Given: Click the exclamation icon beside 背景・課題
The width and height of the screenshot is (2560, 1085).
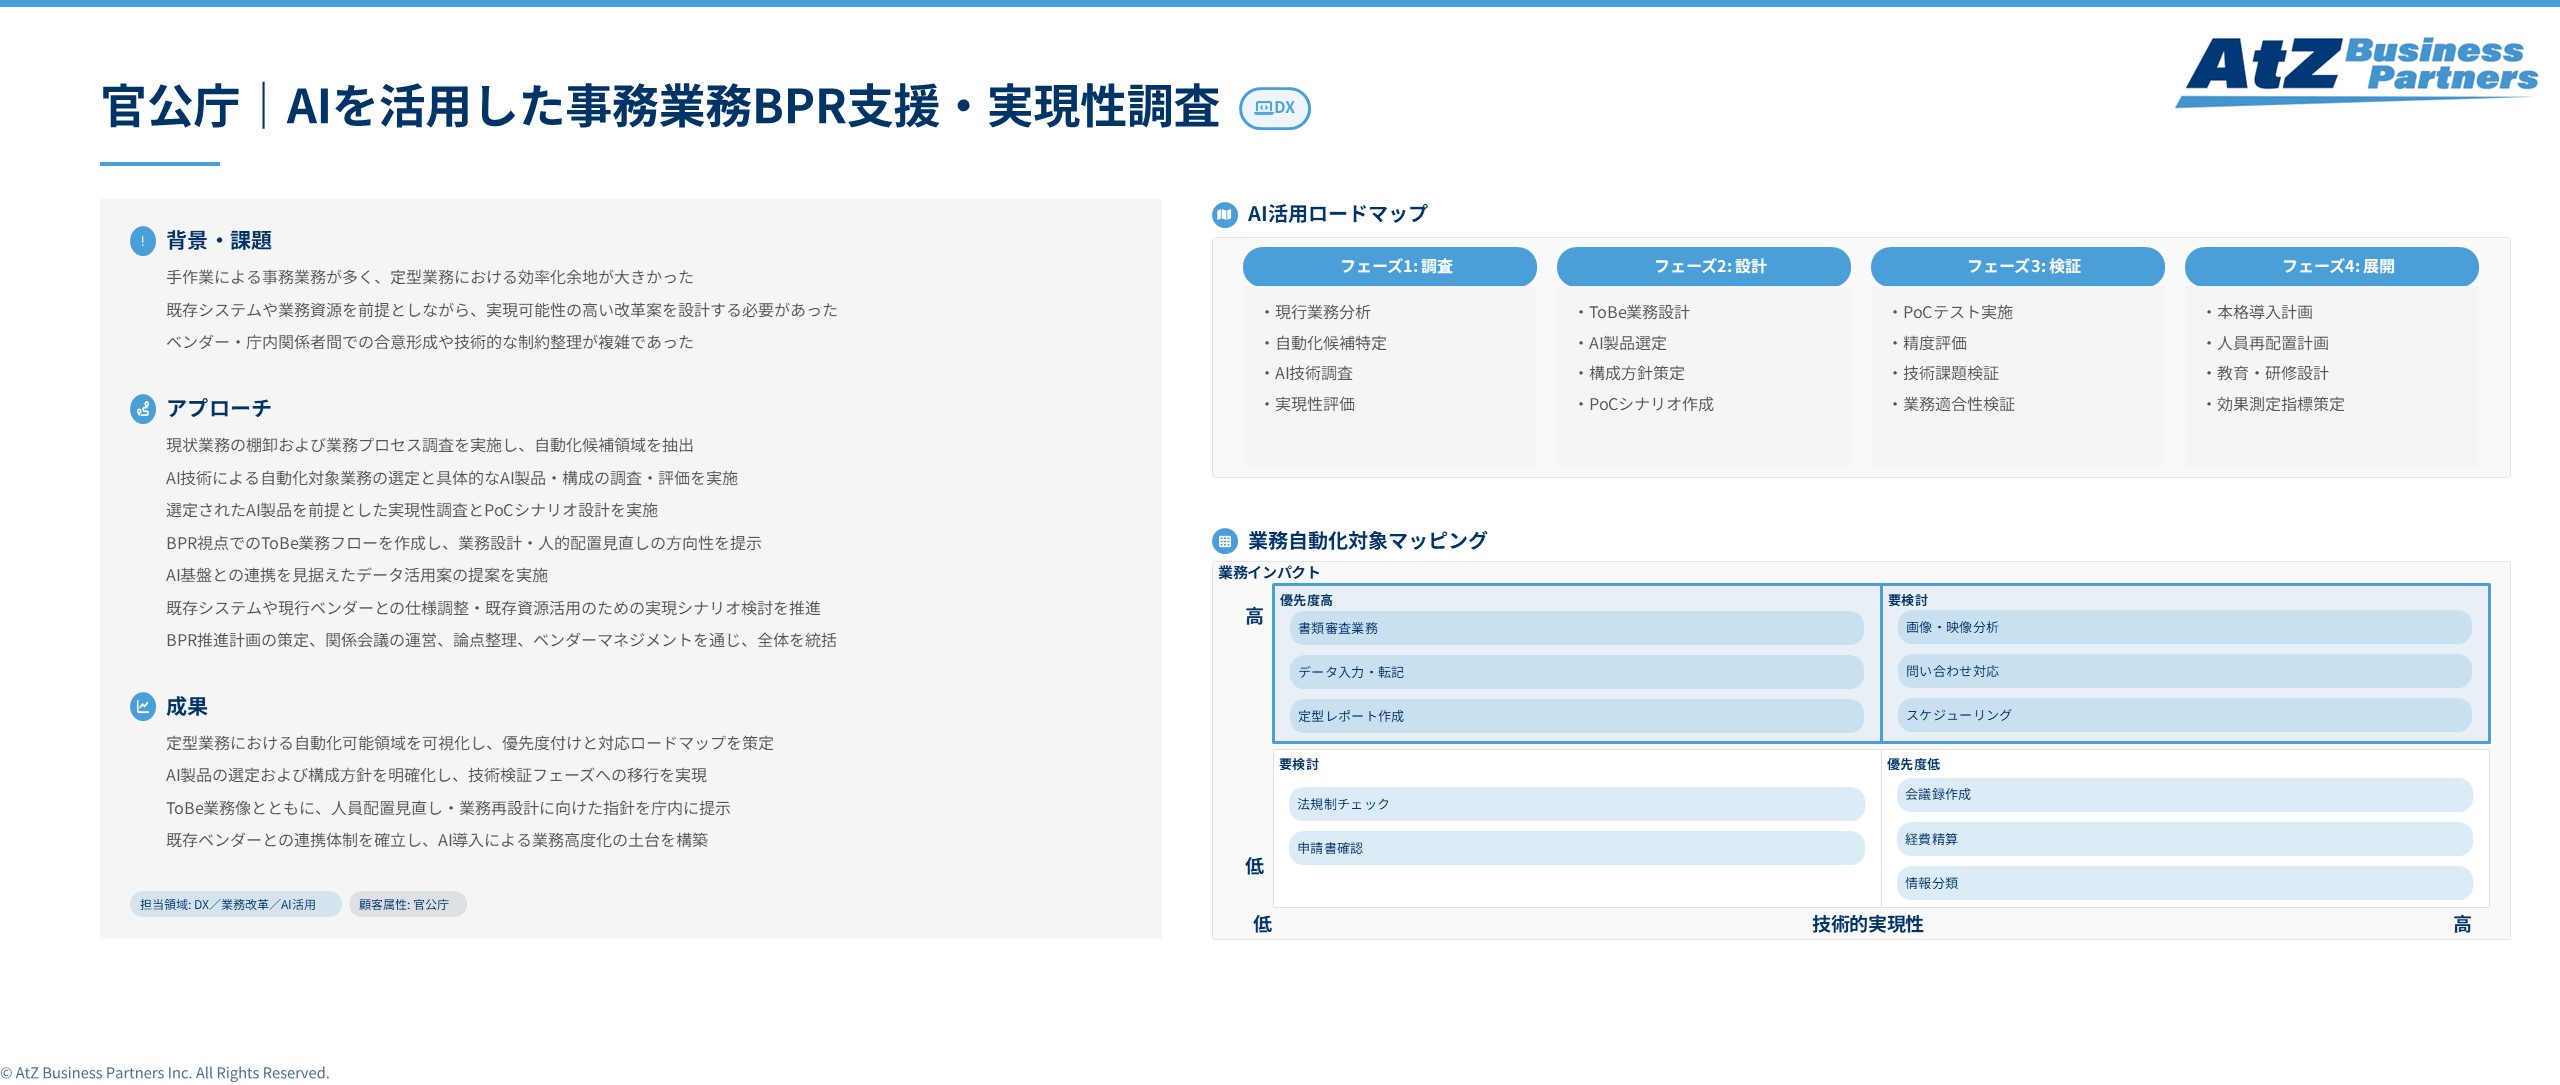Looking at the screenshot, I should [143, 240].
